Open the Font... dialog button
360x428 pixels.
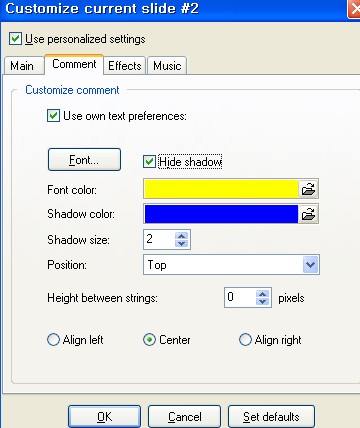click(84, 160)
